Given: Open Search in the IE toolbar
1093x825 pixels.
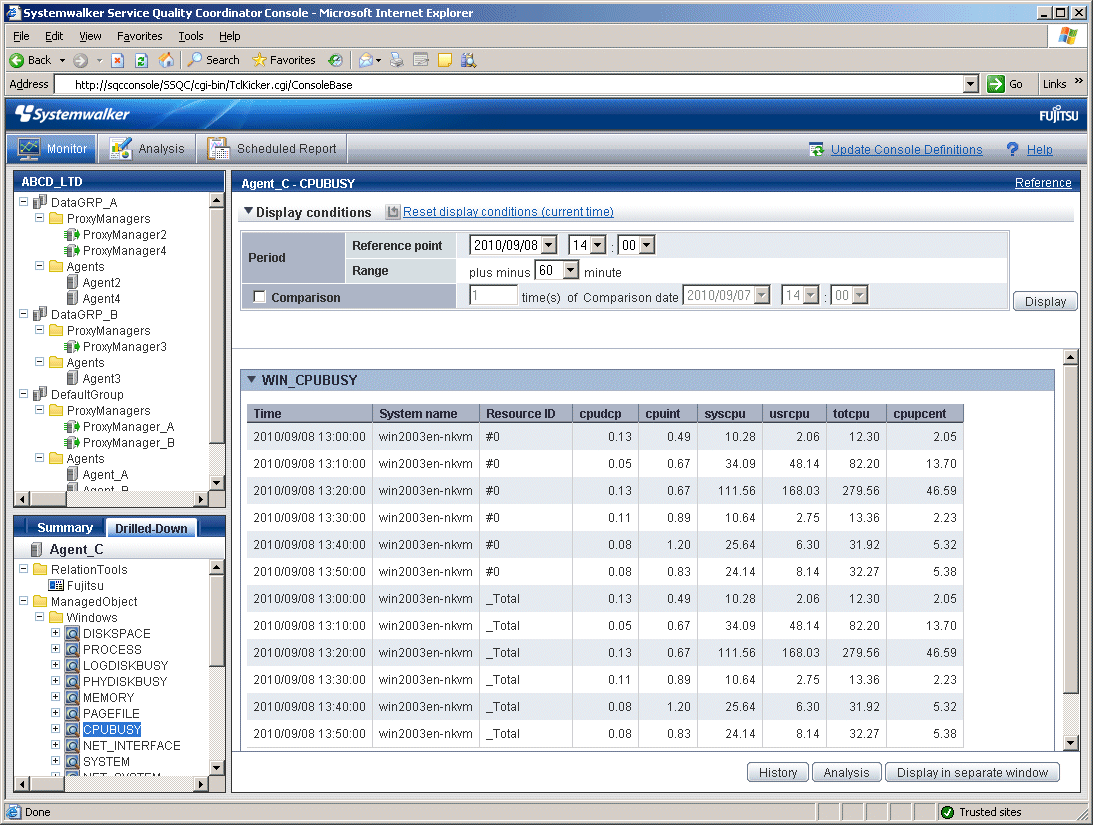Looking at the screenshot, I should (x=213, y=61).
